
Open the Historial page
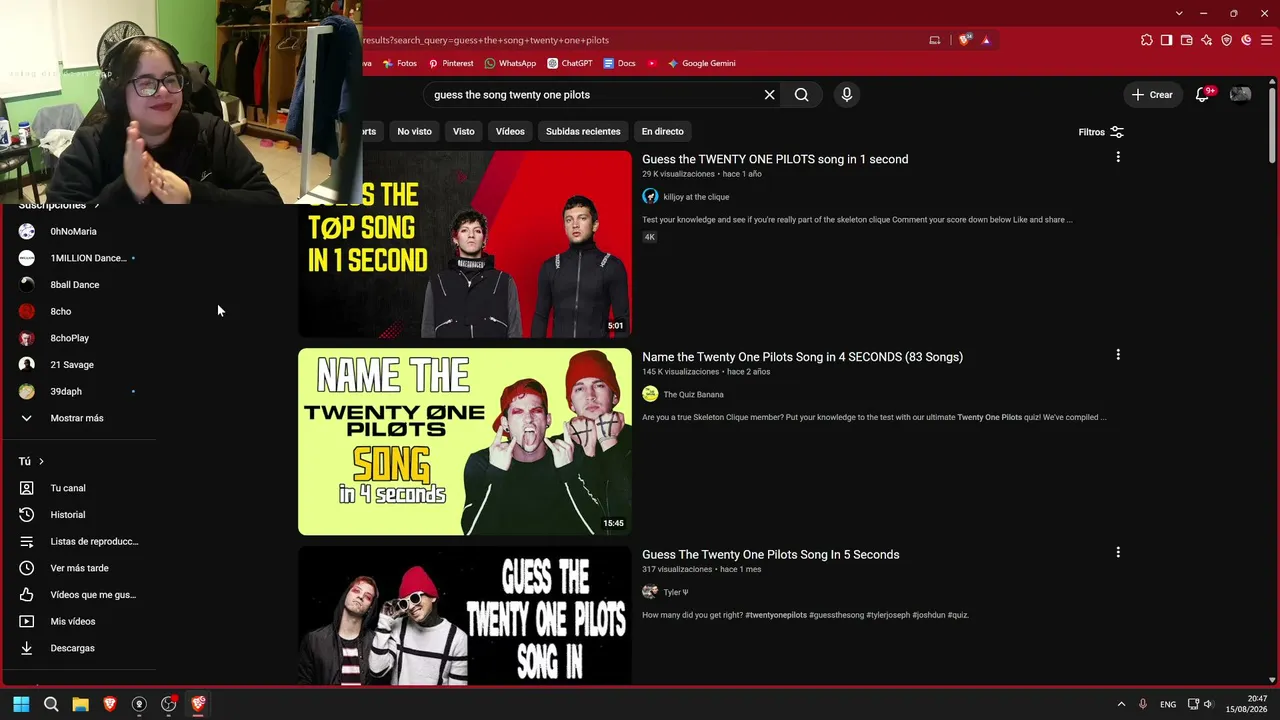[x=78, y=515]
